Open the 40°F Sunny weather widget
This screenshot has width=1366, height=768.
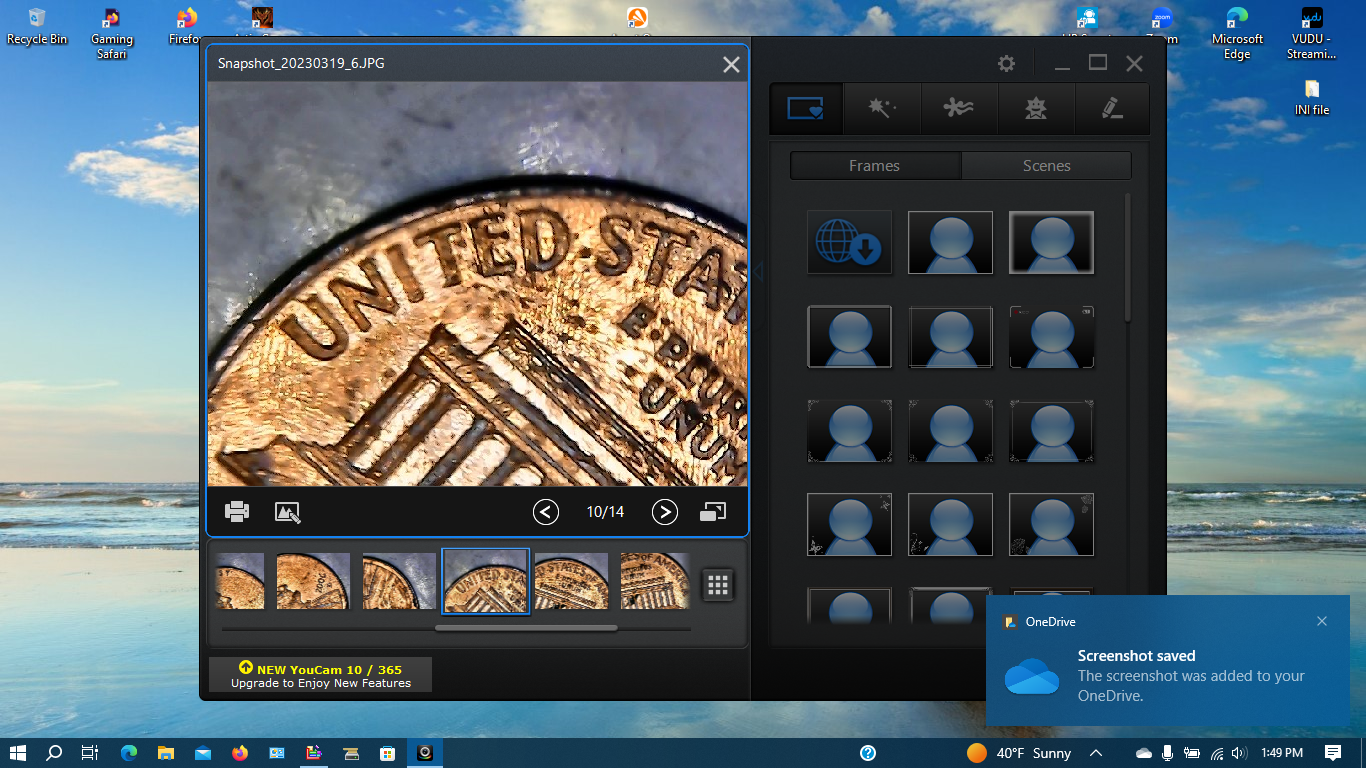1019,753
